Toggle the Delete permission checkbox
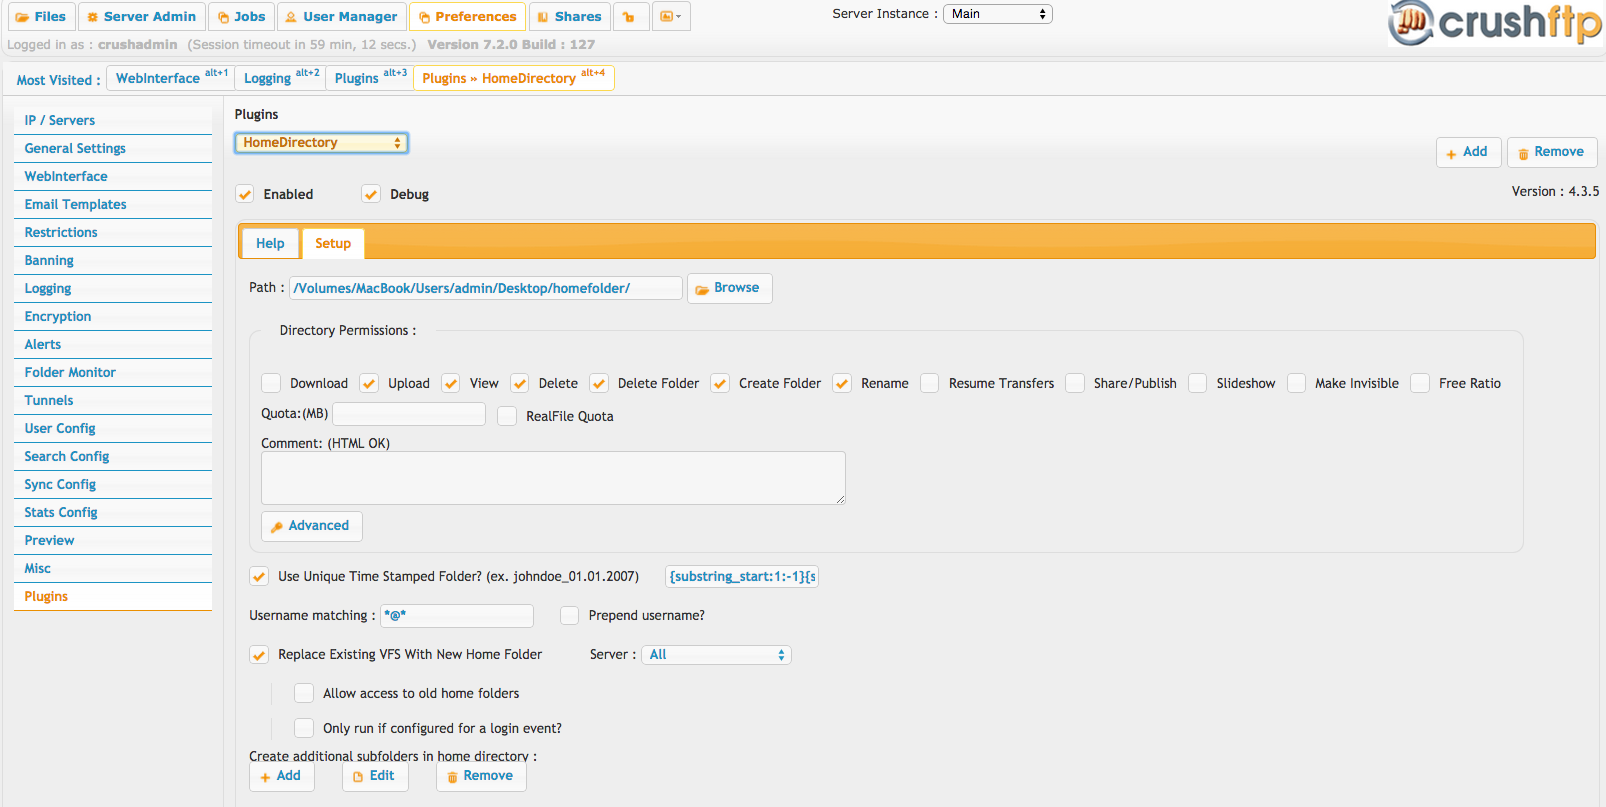 pyautogui.click(x=519, y=383)
